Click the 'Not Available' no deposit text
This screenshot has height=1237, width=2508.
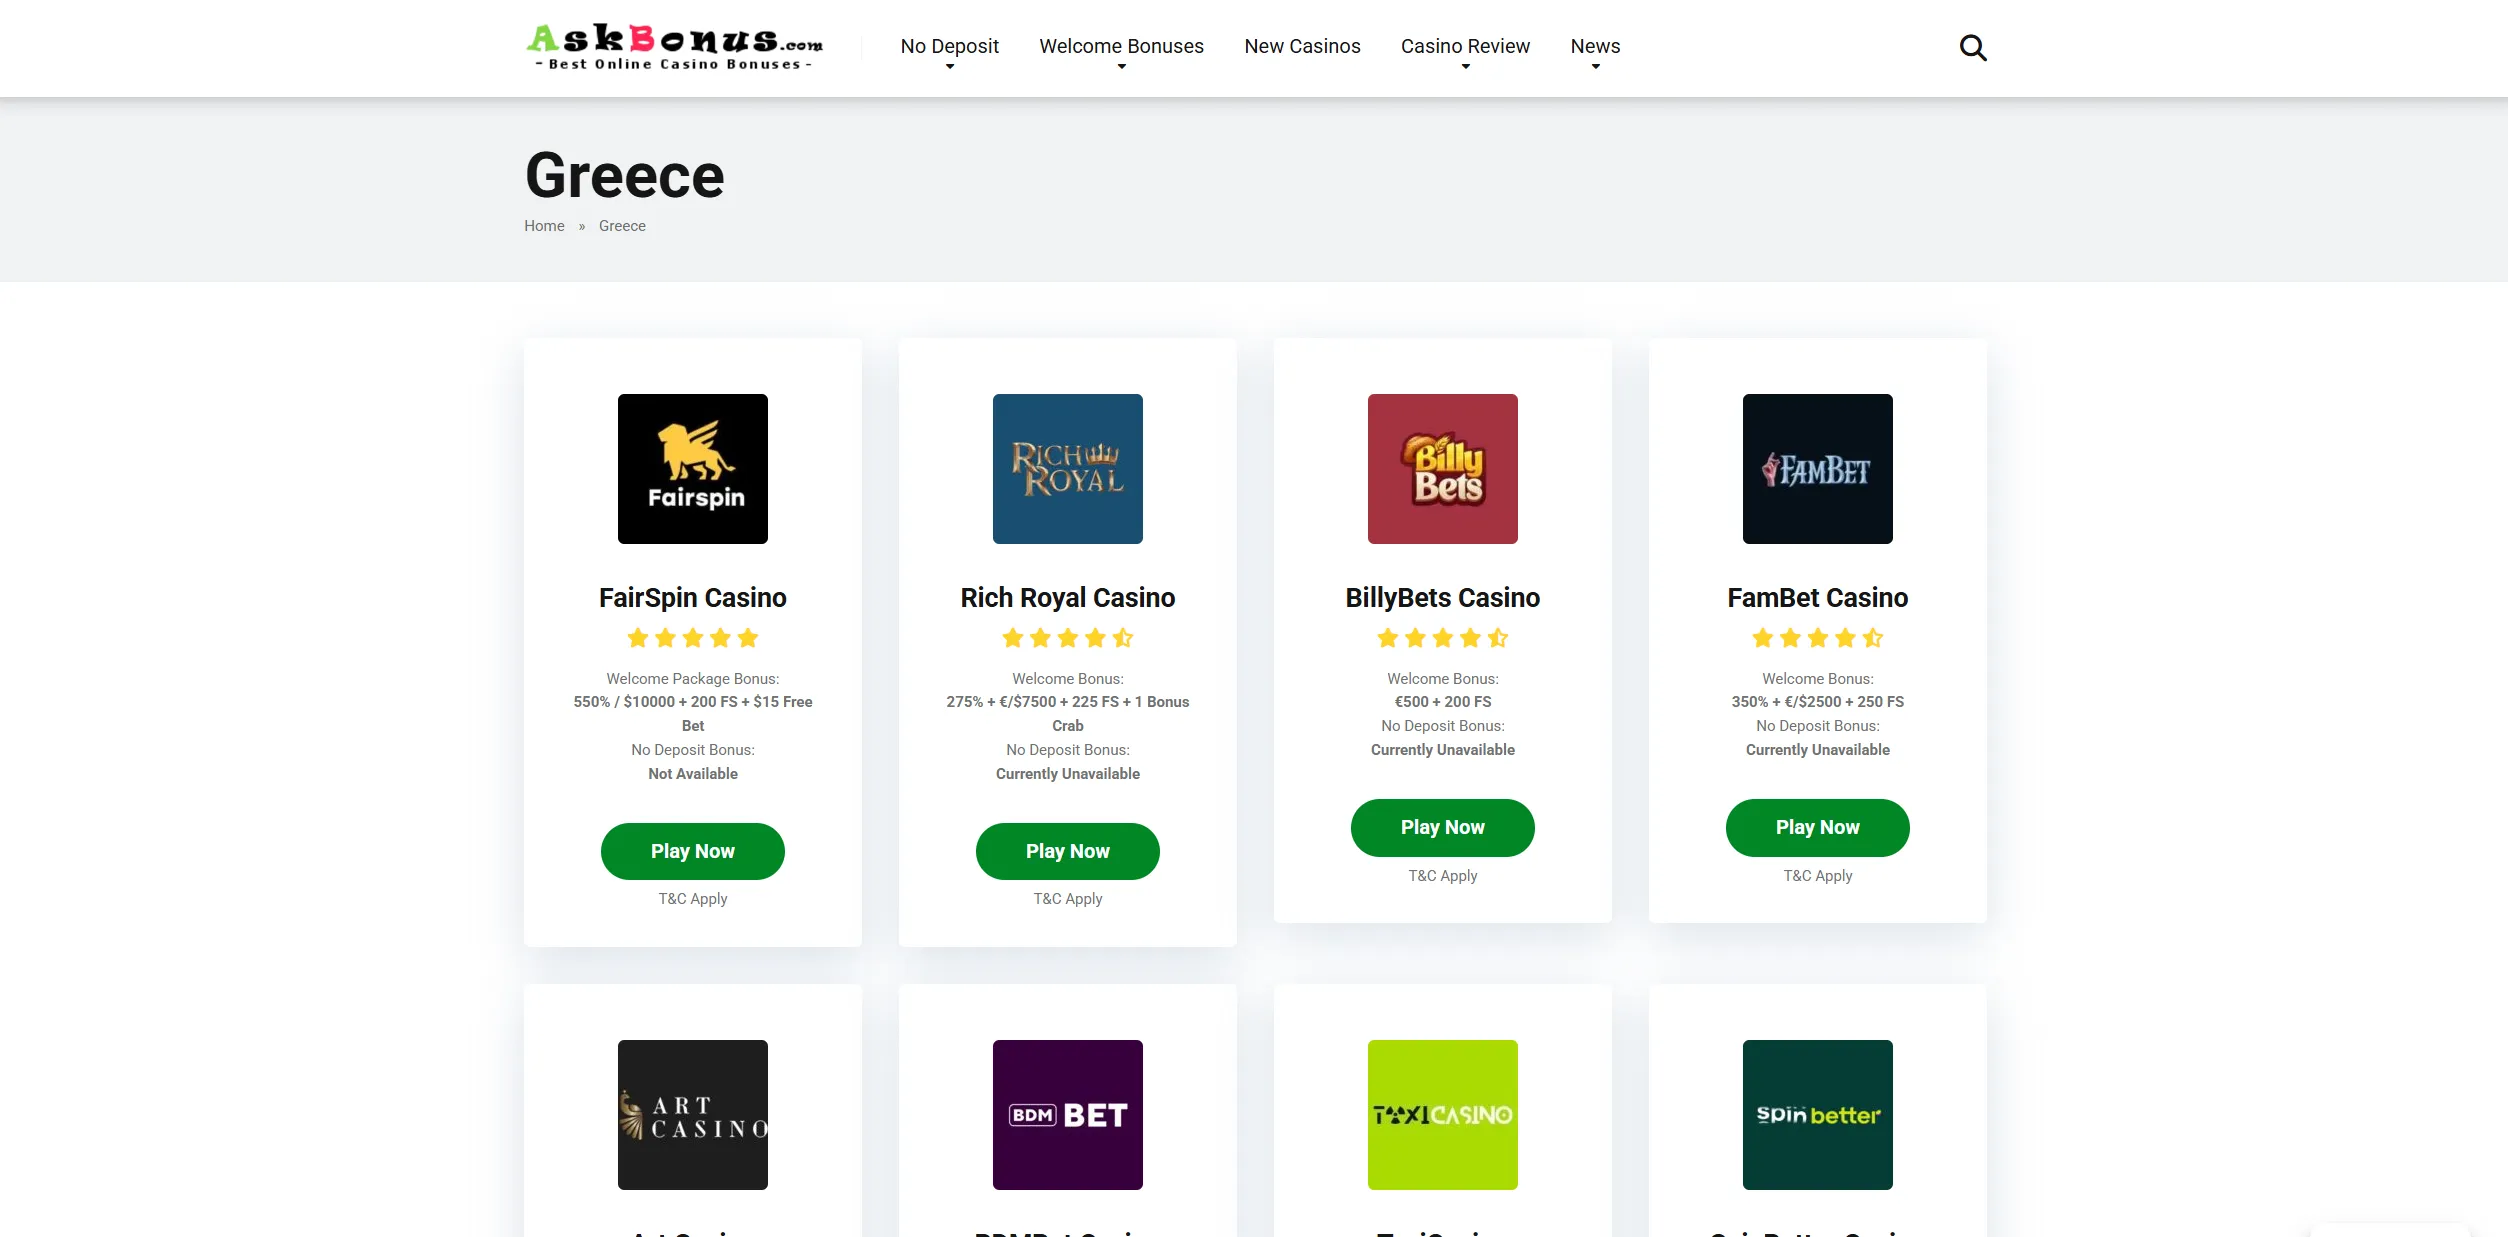(693, 774)
